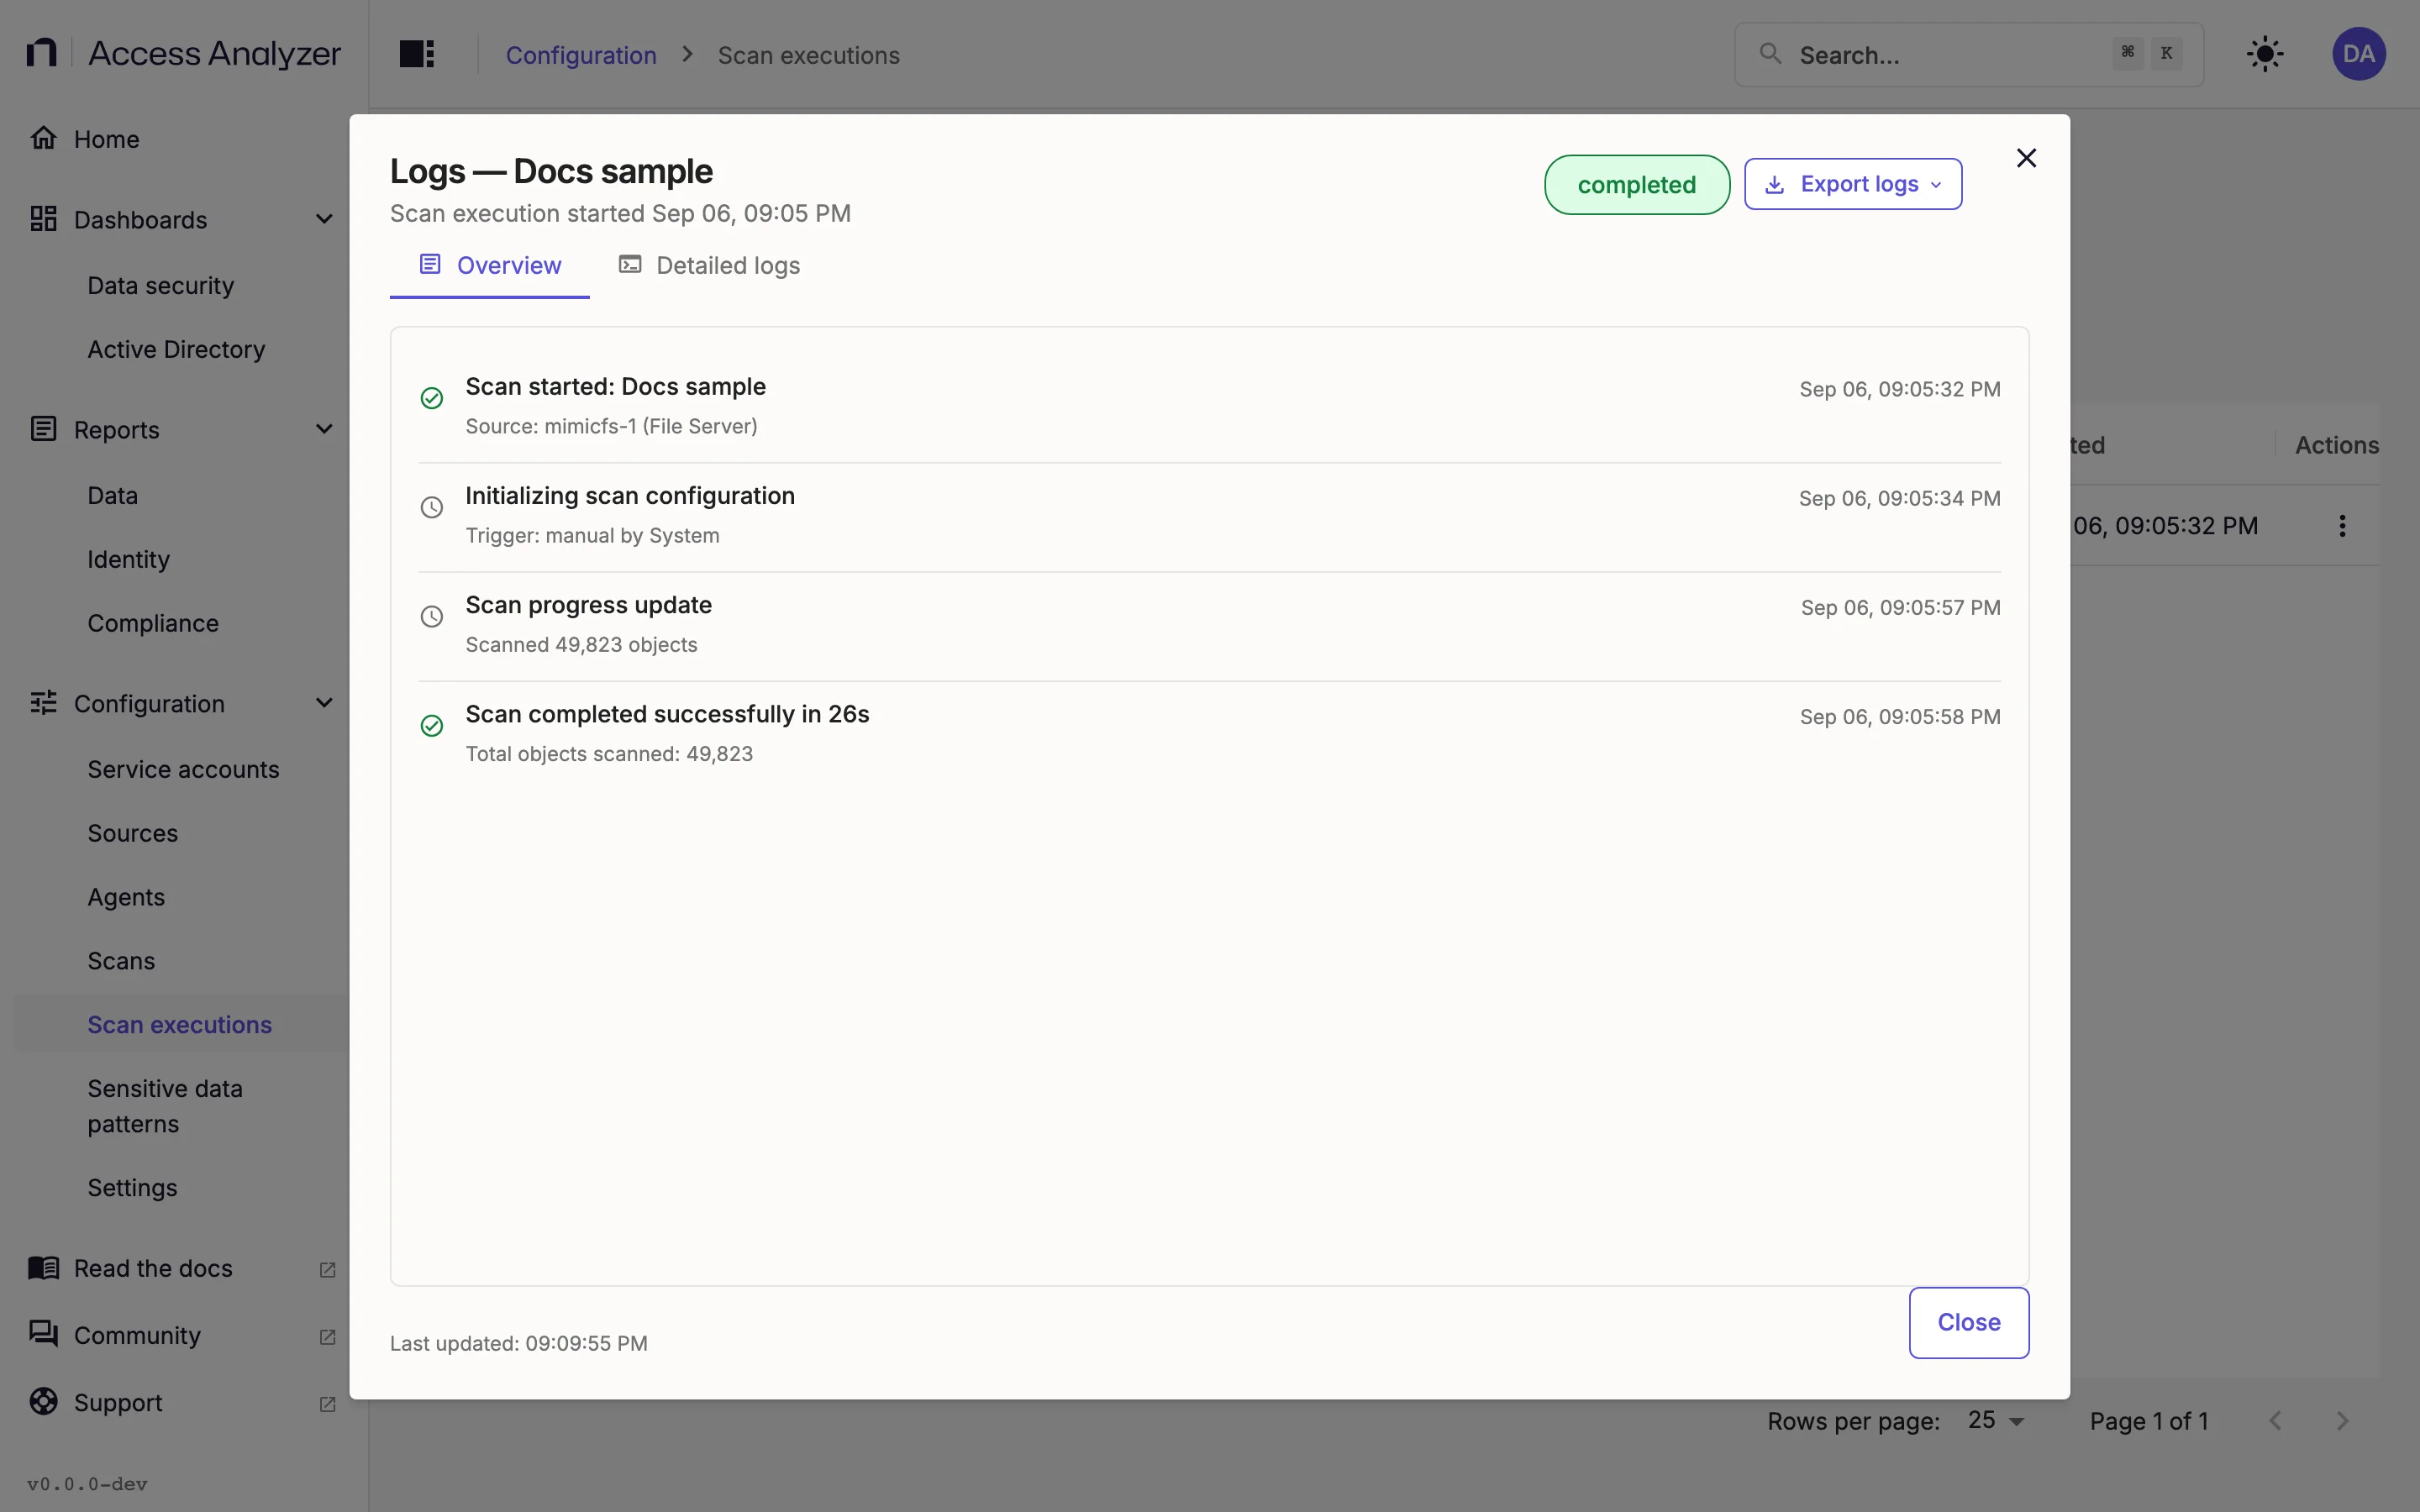Click the Reports document icon
Image resolution: width=2420 pixels, height=1512 pixels.
coord(43,429)
